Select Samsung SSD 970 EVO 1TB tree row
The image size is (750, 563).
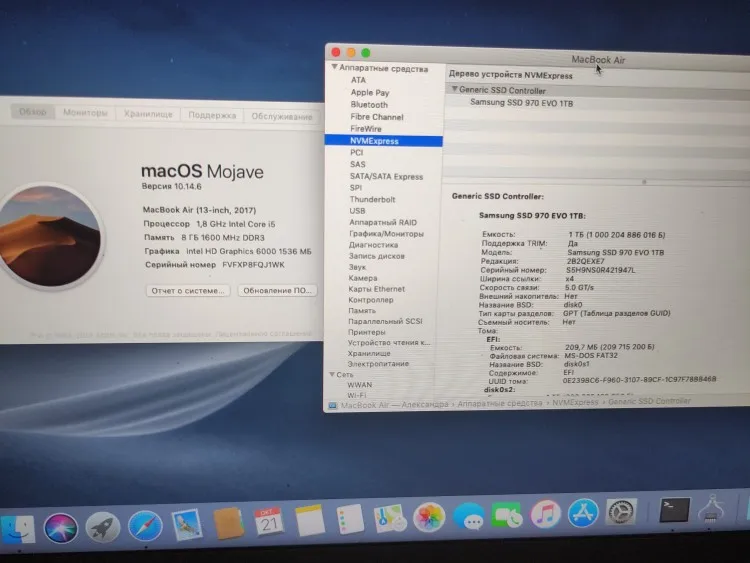click(521, 103)
